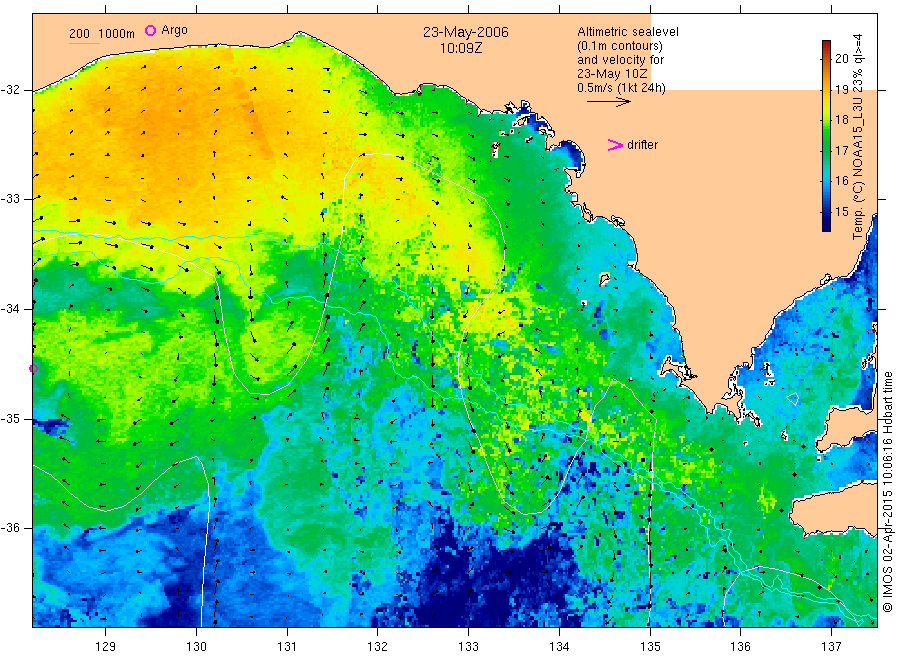Click the large island at bottom right

coord(833,509)
